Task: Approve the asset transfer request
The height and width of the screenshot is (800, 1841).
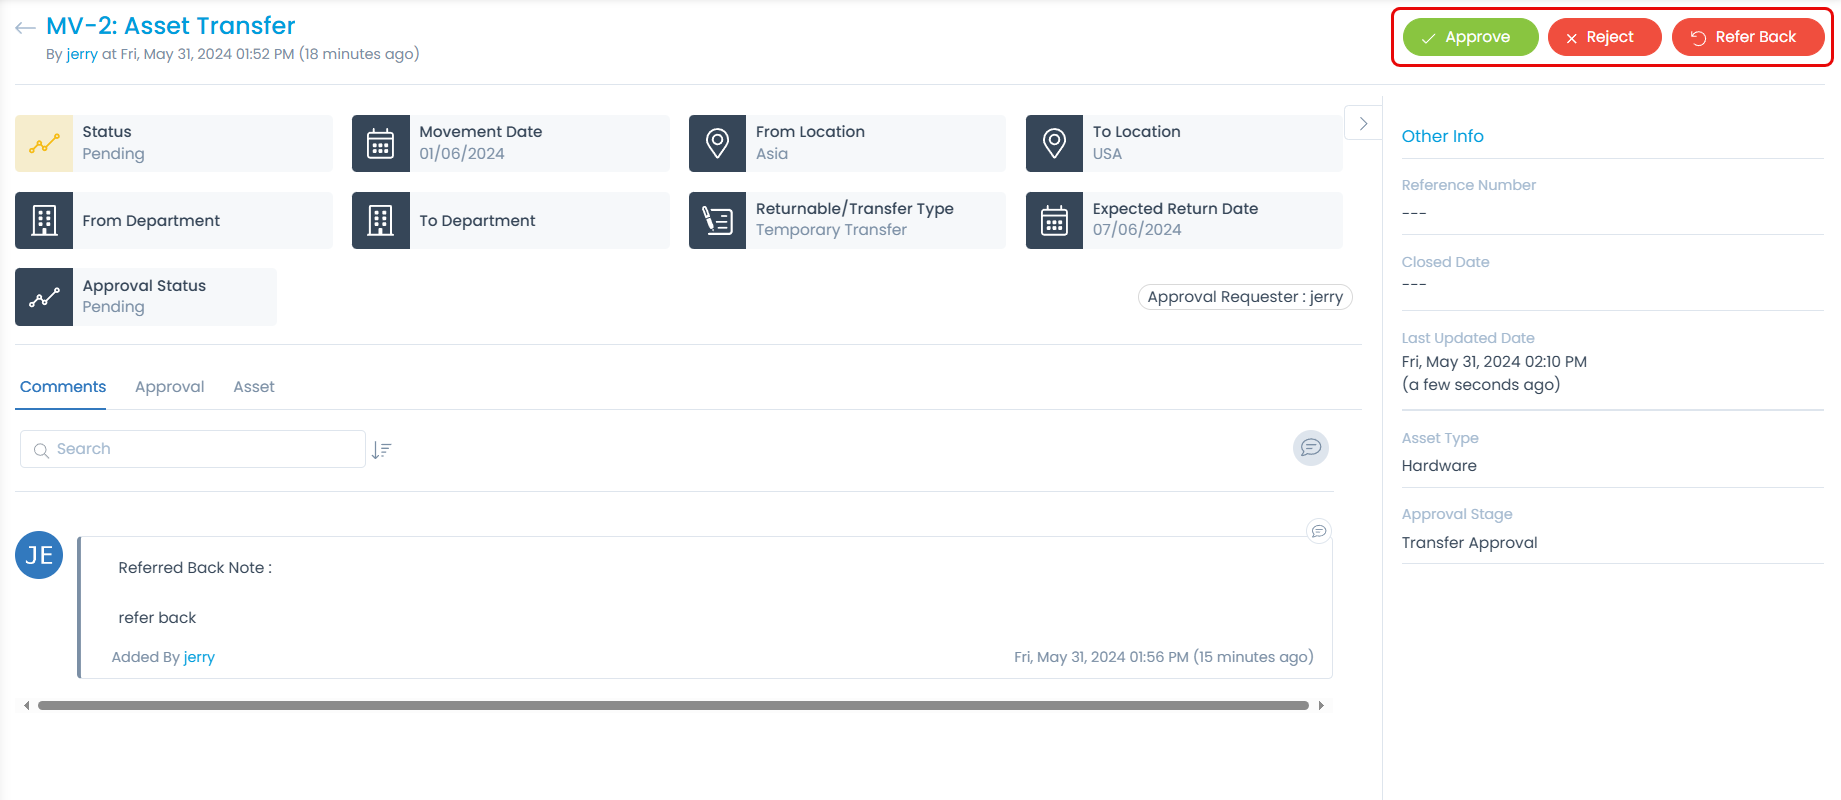Action: click(1470, 37)
